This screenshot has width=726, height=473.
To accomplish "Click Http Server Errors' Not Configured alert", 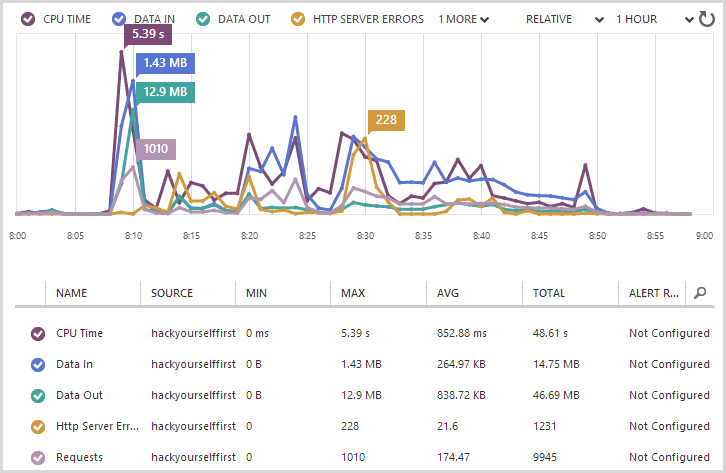I will pyautogui.click(x=669, y=426).
